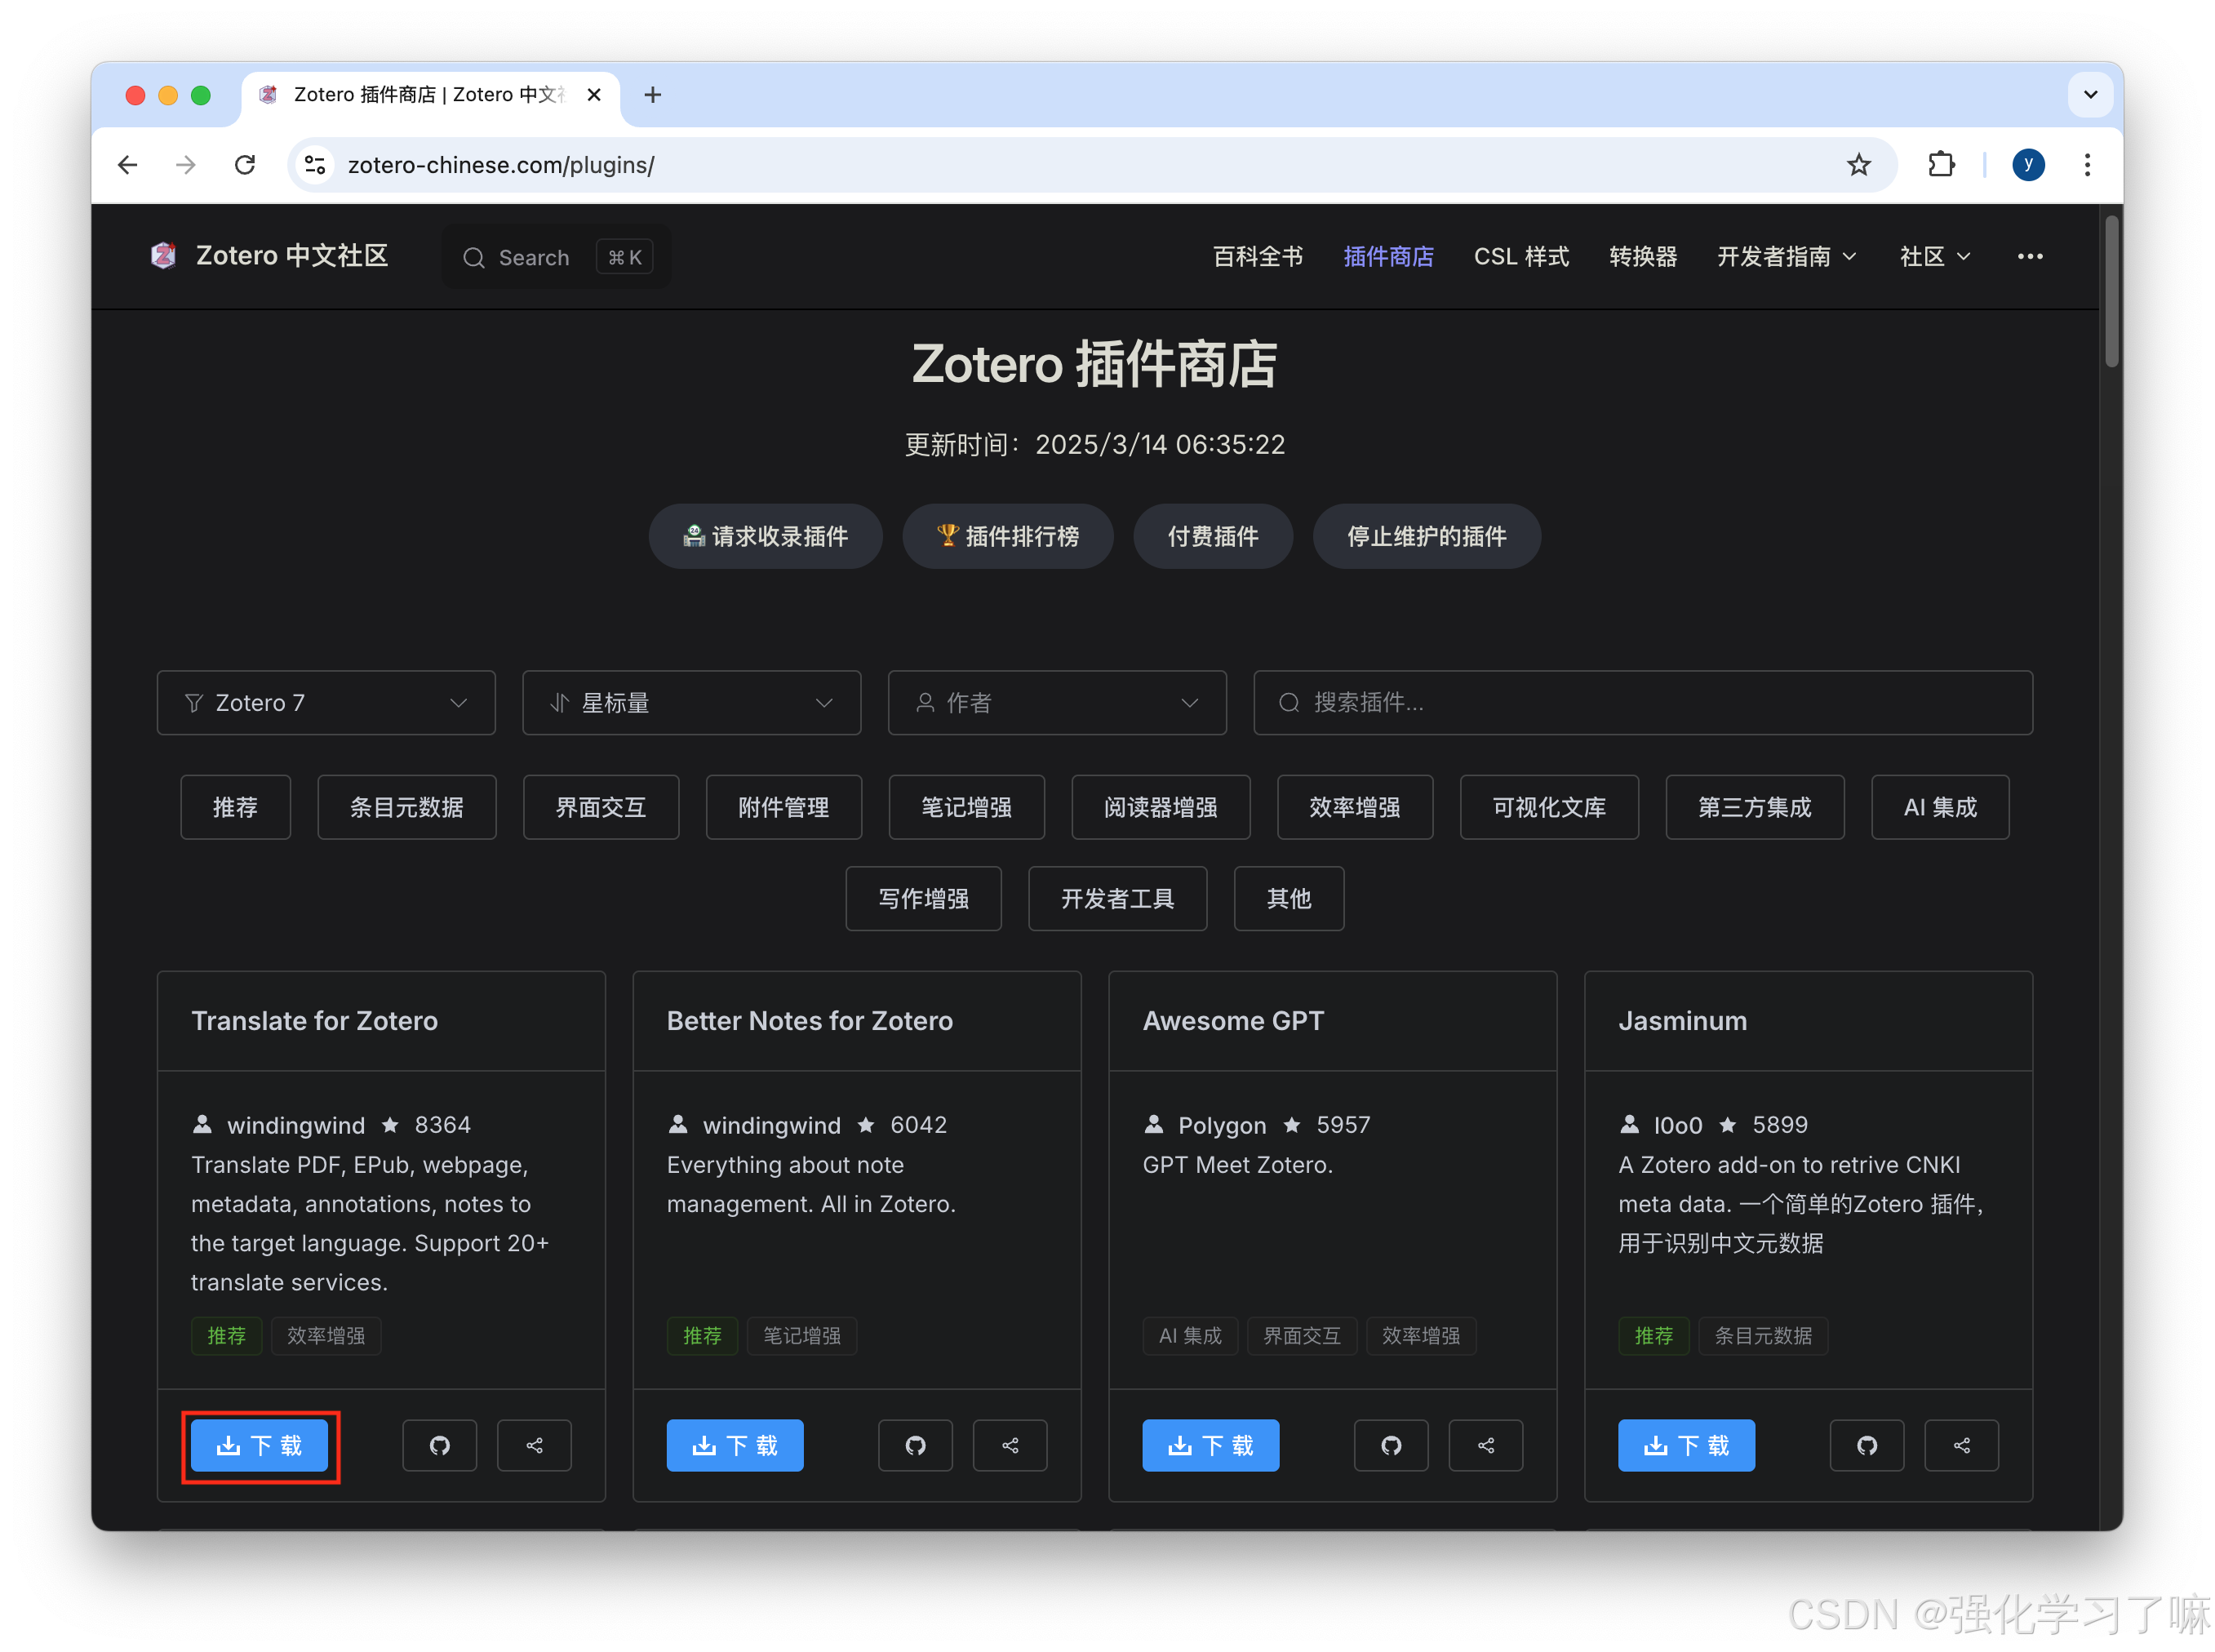
Task: Open the 插件排行榜 ranking button
Action: click(x=1007, y=537)
